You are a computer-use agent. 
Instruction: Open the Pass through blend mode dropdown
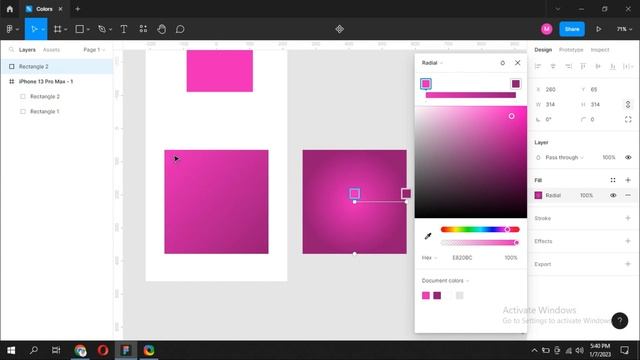click(564, 157)
